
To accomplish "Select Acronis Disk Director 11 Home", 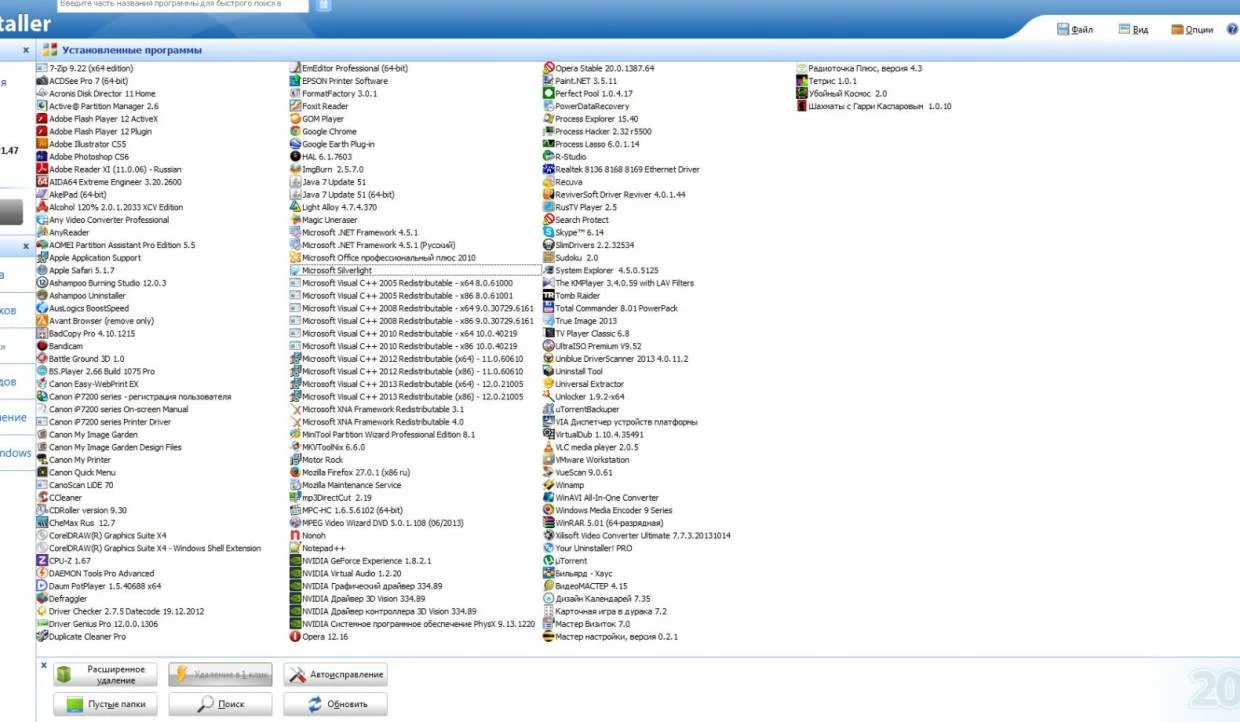I will point(95,93).
